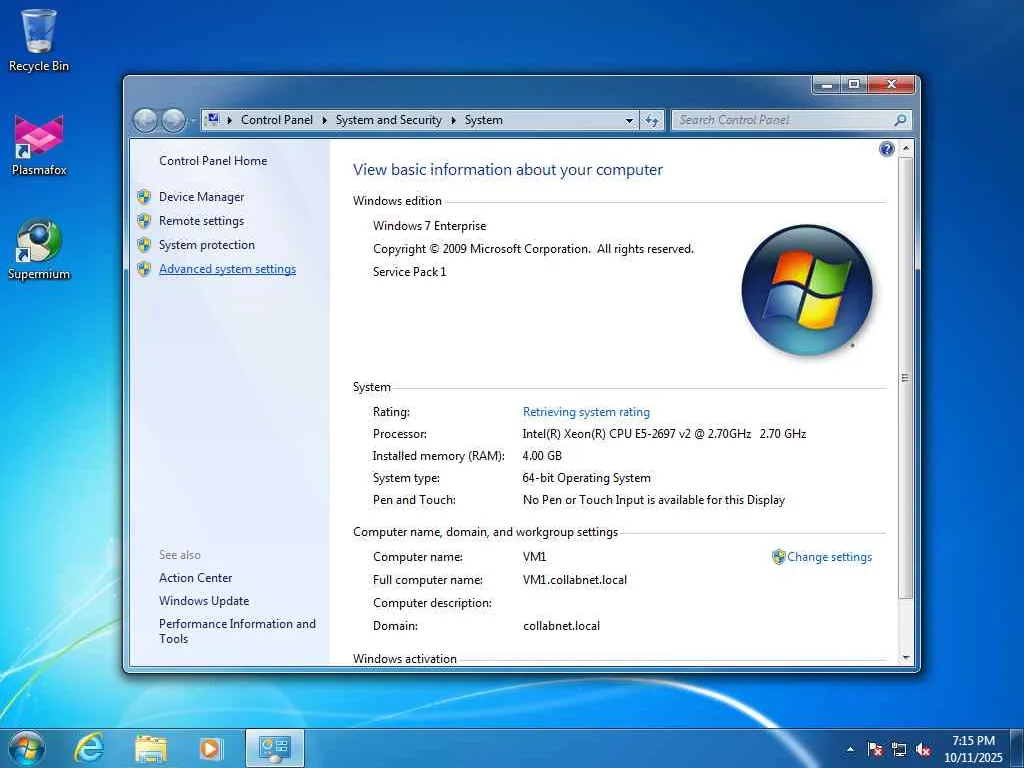Click the Back navigation arrow button
This screenshot has height=768, width=1024.
tap(145, 120)
